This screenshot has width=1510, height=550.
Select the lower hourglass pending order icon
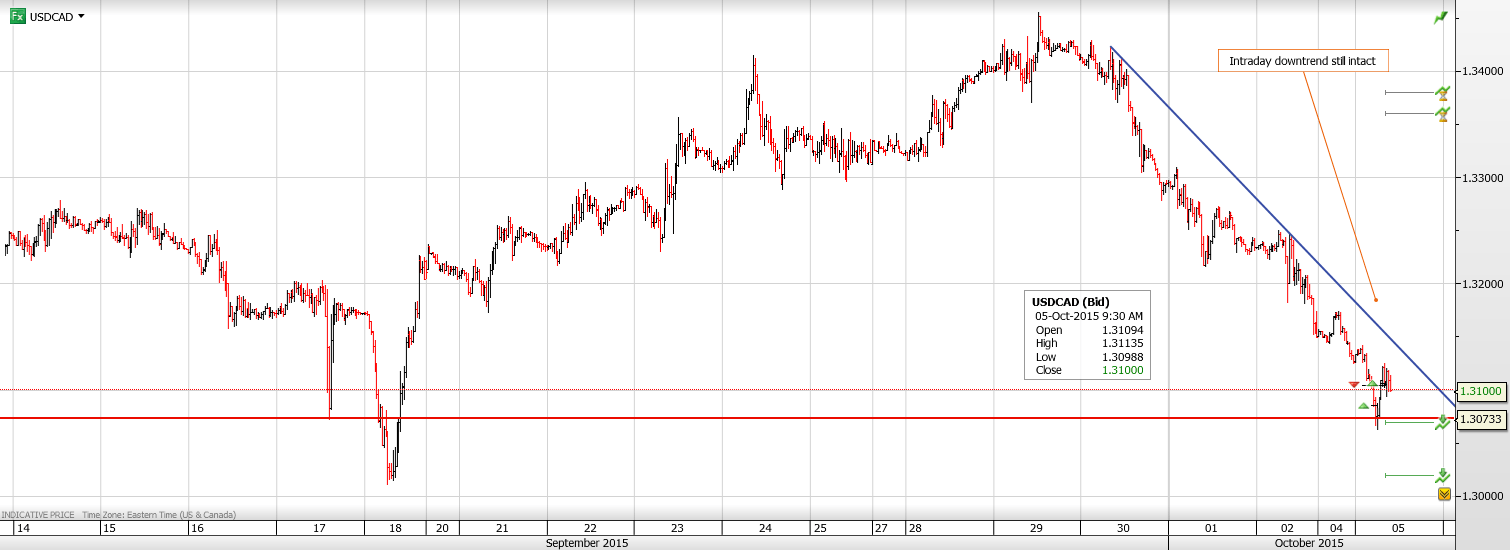pos(1442,114)
